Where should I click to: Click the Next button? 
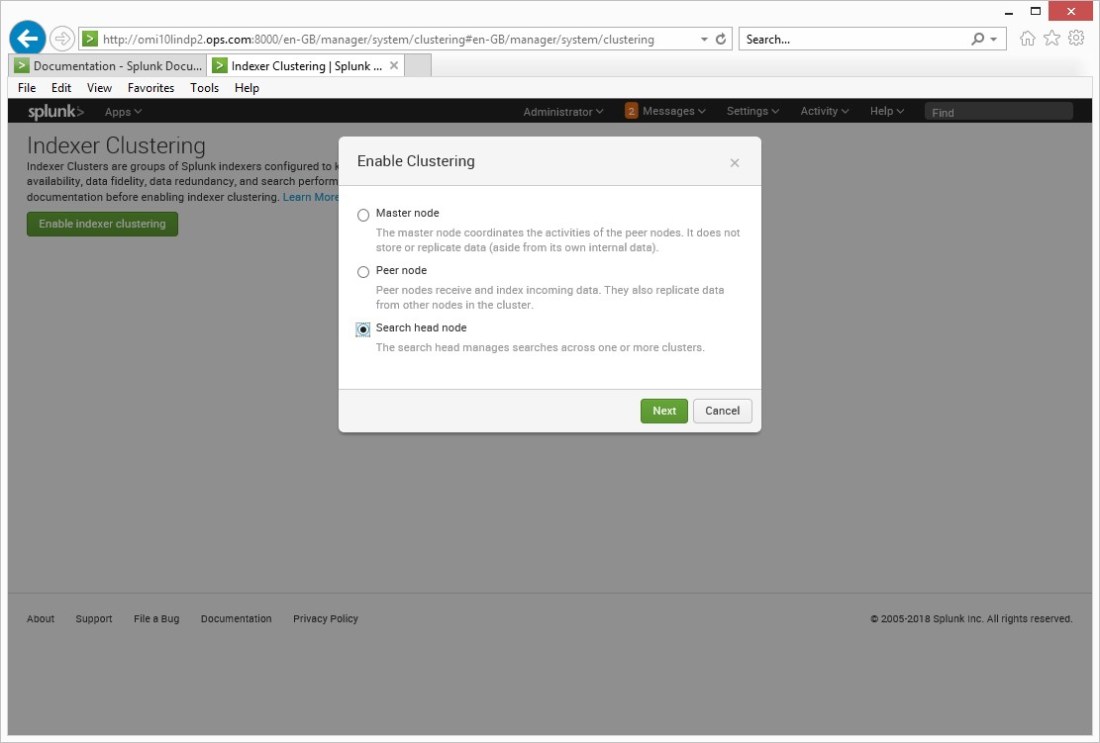tap(664, 410)
